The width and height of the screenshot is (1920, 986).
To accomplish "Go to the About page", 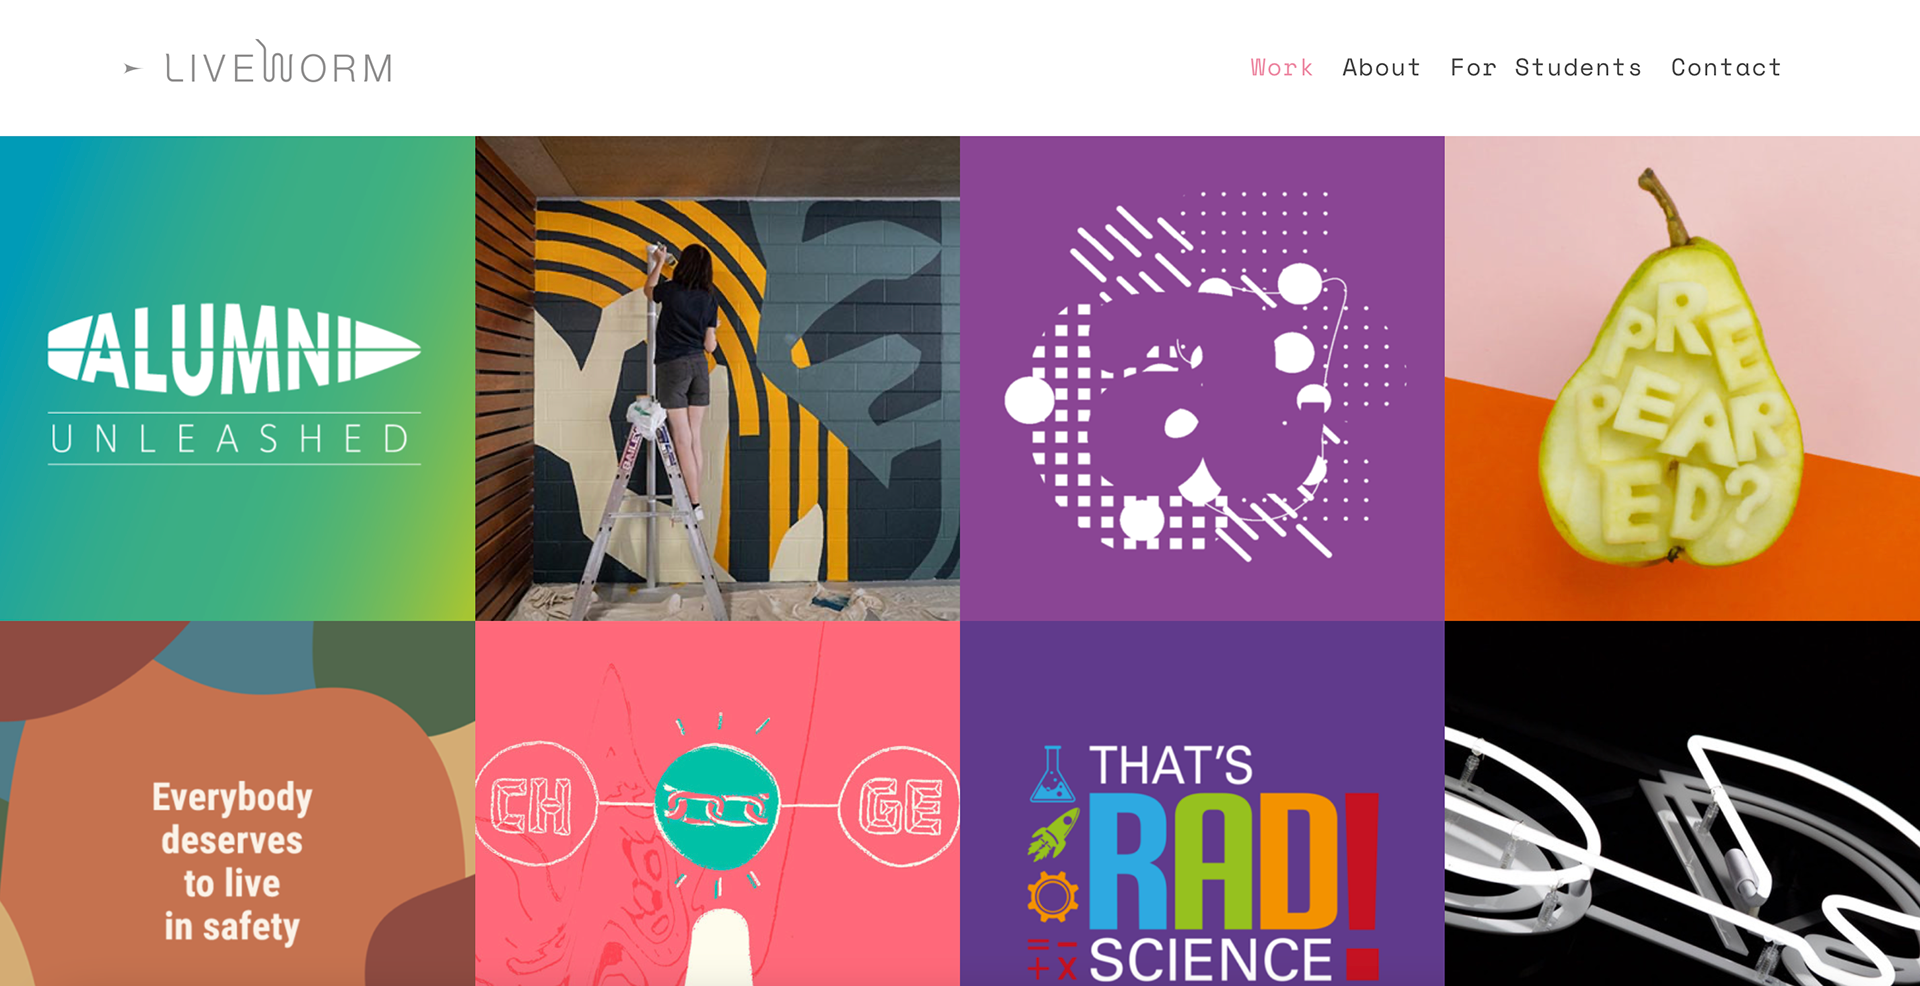I will [x=1381, y=67].
